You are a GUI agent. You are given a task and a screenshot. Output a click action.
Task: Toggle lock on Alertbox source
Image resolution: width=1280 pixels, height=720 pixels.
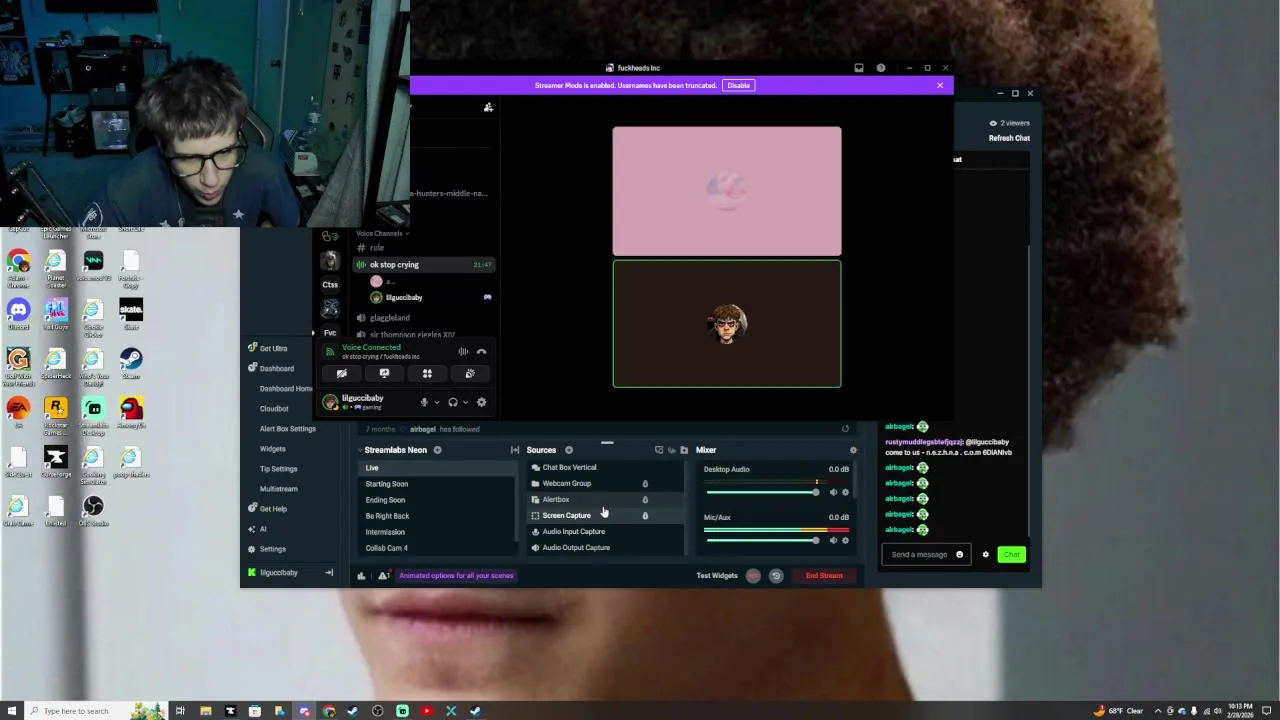click(x=645, y=500)
